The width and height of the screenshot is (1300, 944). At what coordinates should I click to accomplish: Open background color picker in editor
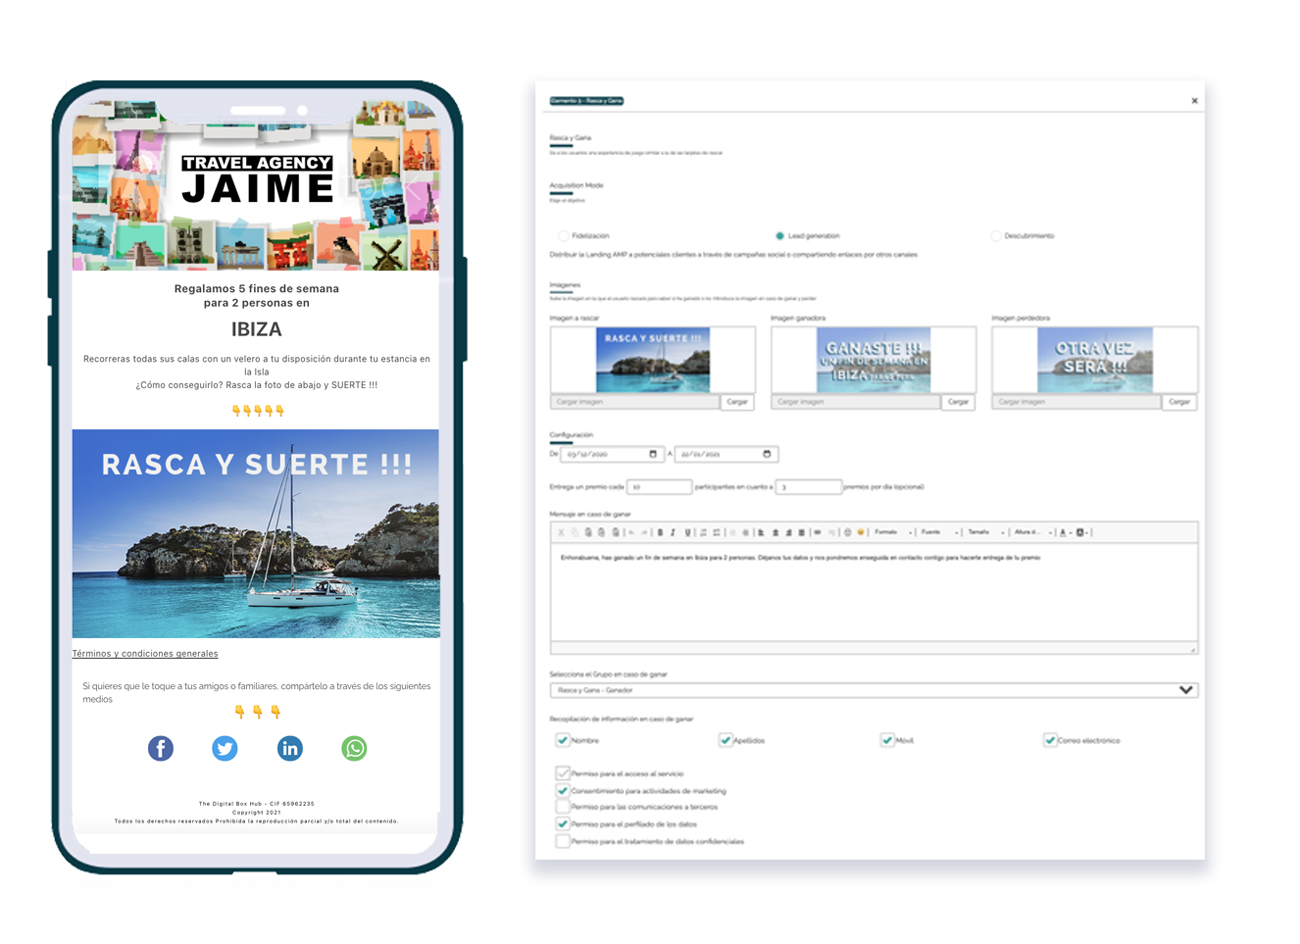click(x=1082, y=532)
